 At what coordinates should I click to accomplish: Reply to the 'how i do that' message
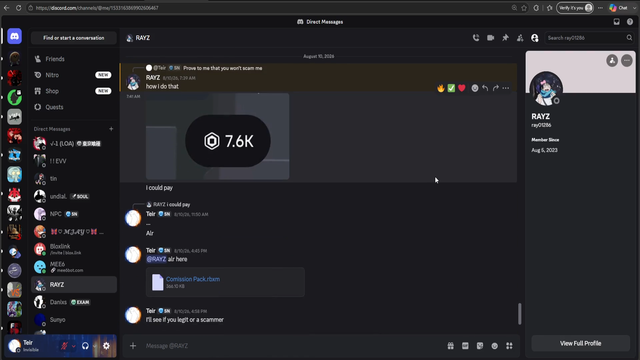(485, 88)
